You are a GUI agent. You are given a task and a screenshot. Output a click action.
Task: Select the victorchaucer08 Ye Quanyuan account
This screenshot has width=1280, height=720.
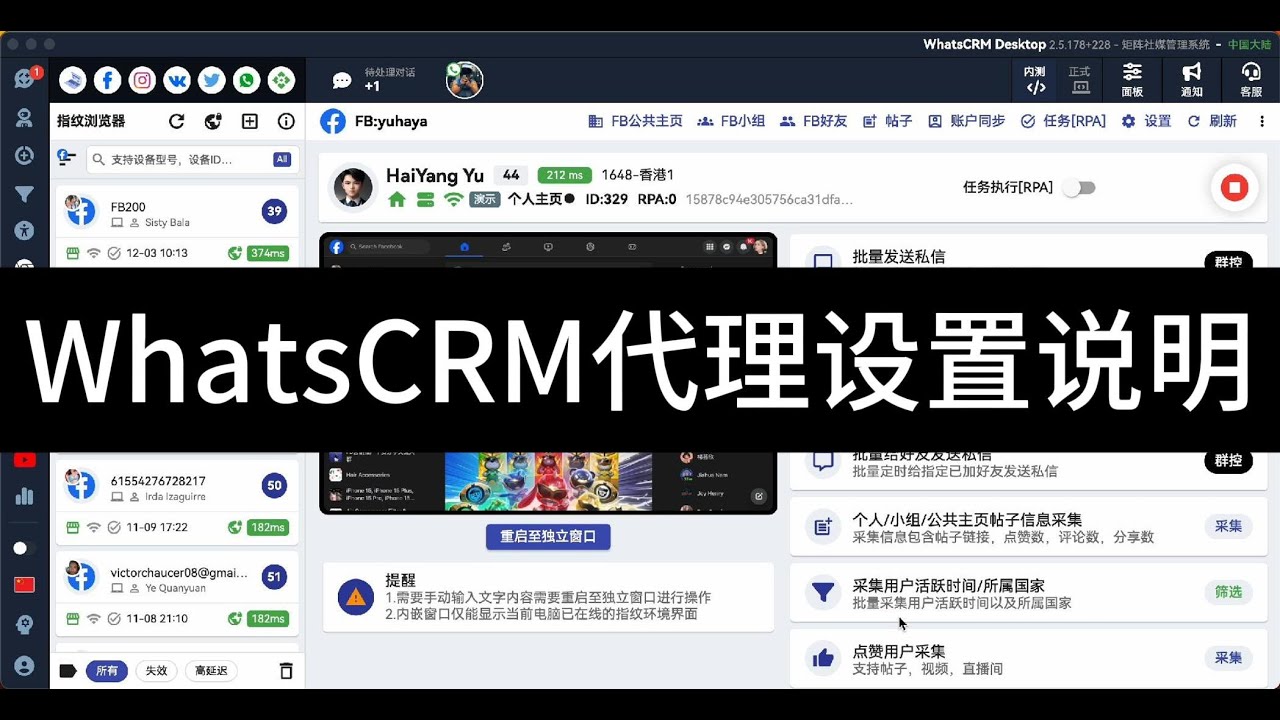coord(176,594)
